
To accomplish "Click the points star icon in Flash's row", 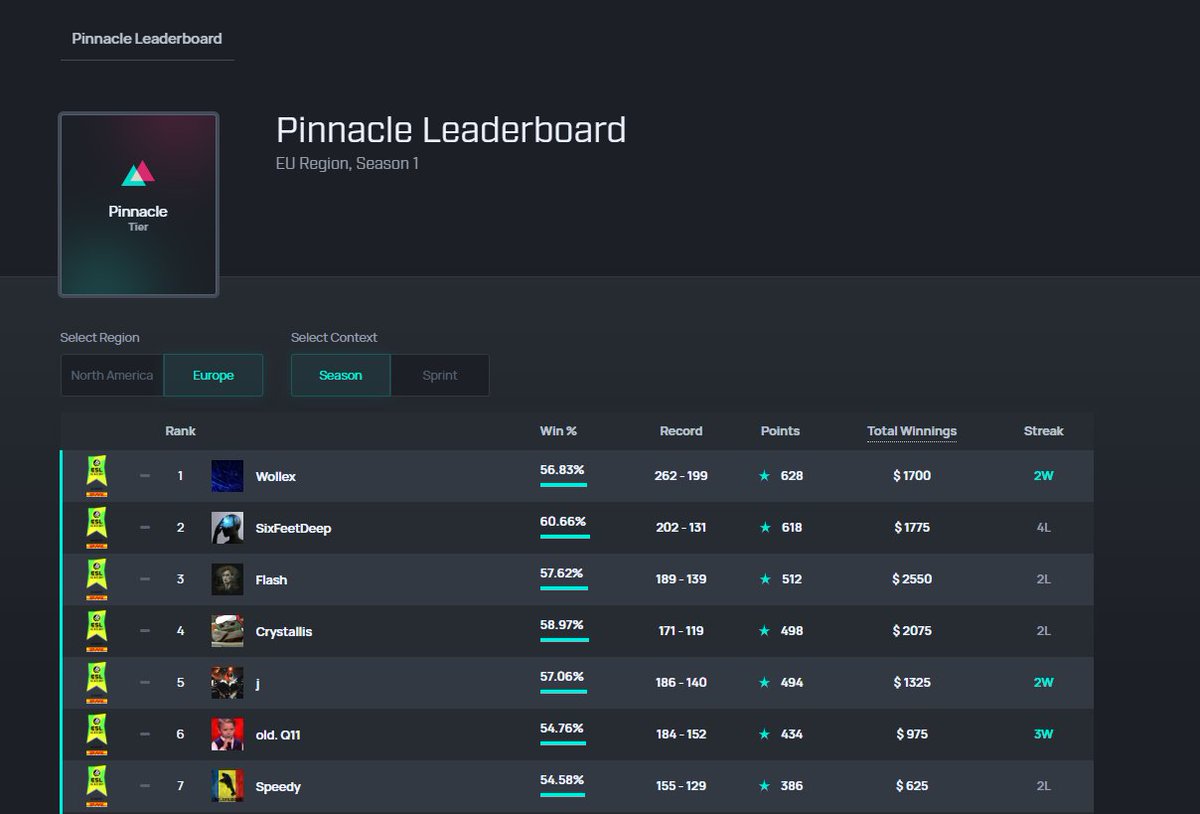I will point(764,579).
